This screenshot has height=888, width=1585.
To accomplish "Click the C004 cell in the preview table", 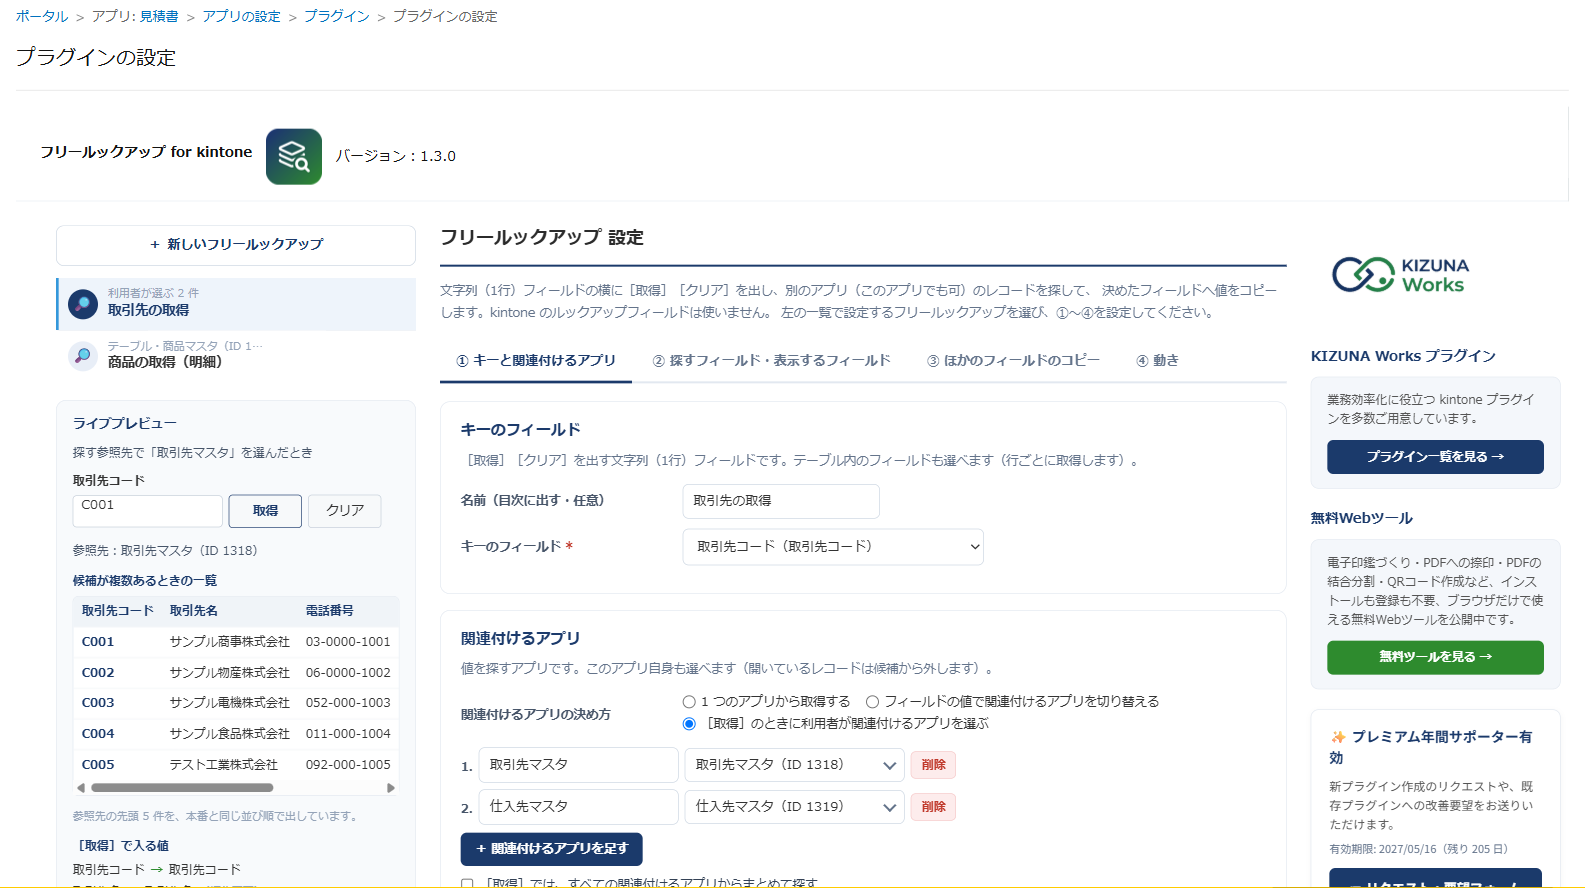I will [98, 734].
